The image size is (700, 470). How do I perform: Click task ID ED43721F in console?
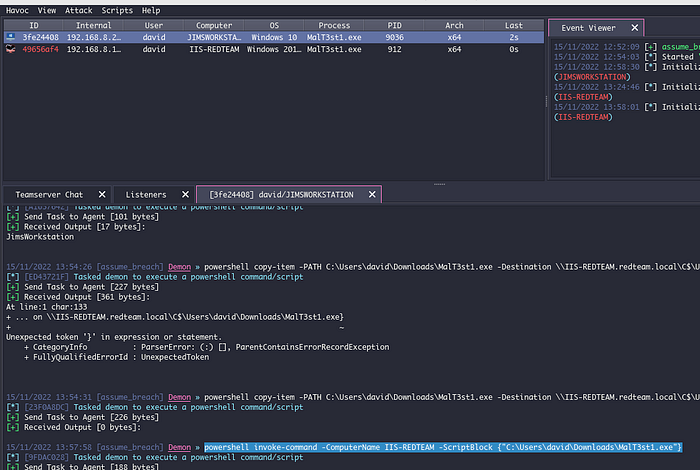[46, 277]
